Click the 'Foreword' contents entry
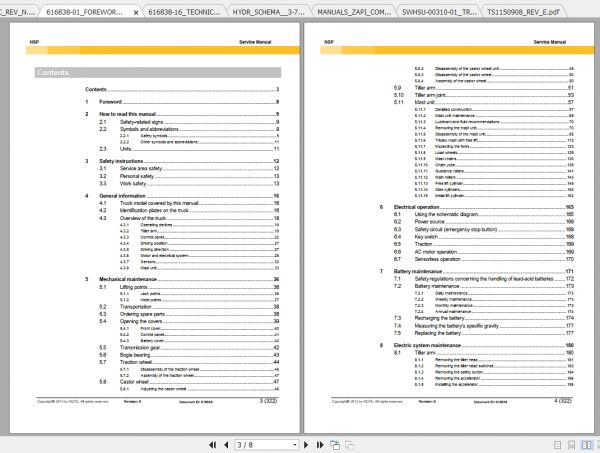Screen dimensions: 600x453 click(x=110, y=102)
